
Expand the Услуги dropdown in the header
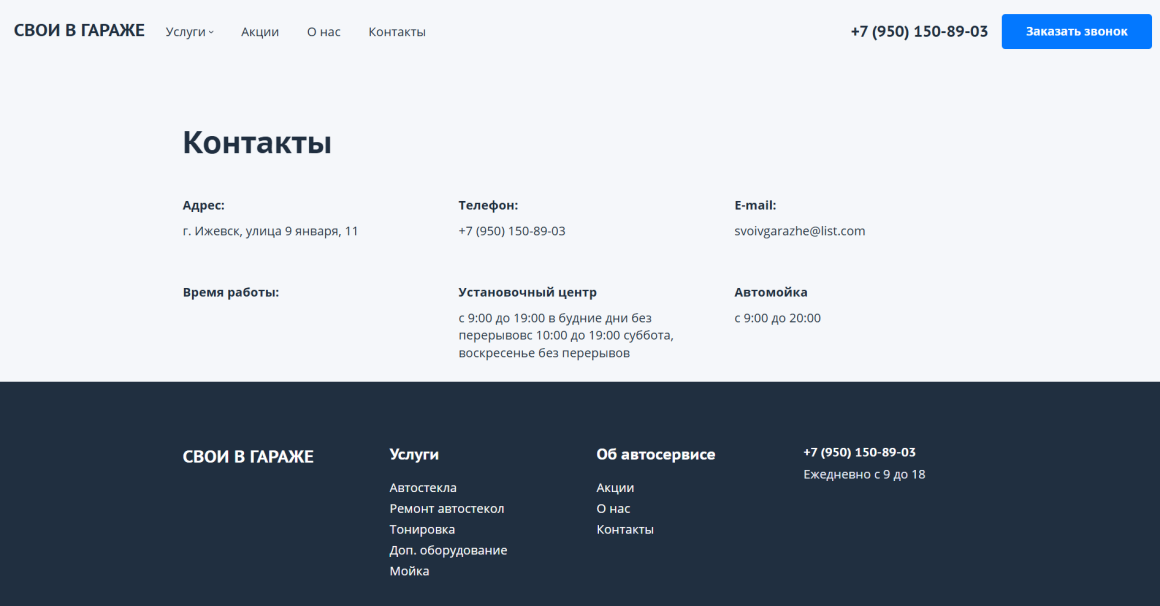[189, 32]
